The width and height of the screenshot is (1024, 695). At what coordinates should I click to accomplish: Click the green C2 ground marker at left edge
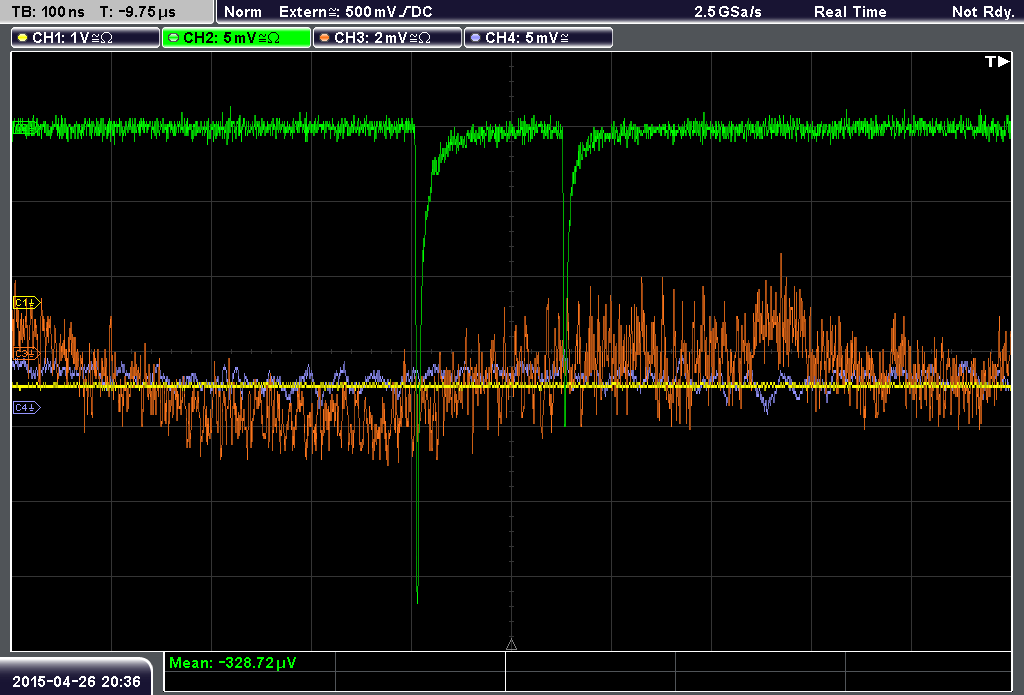24,128
